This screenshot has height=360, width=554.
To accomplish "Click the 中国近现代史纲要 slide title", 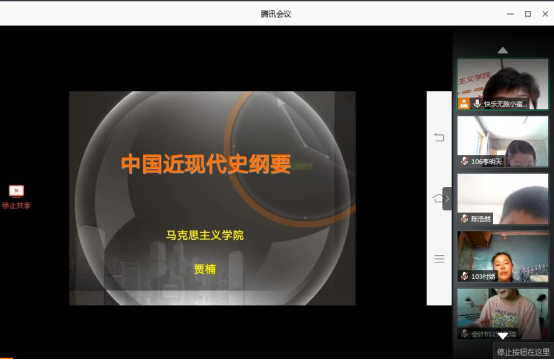I will [206, 164].
